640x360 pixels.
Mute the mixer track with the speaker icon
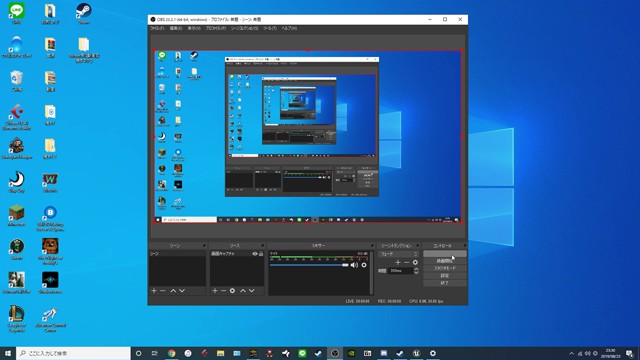[x=354, y=265]
